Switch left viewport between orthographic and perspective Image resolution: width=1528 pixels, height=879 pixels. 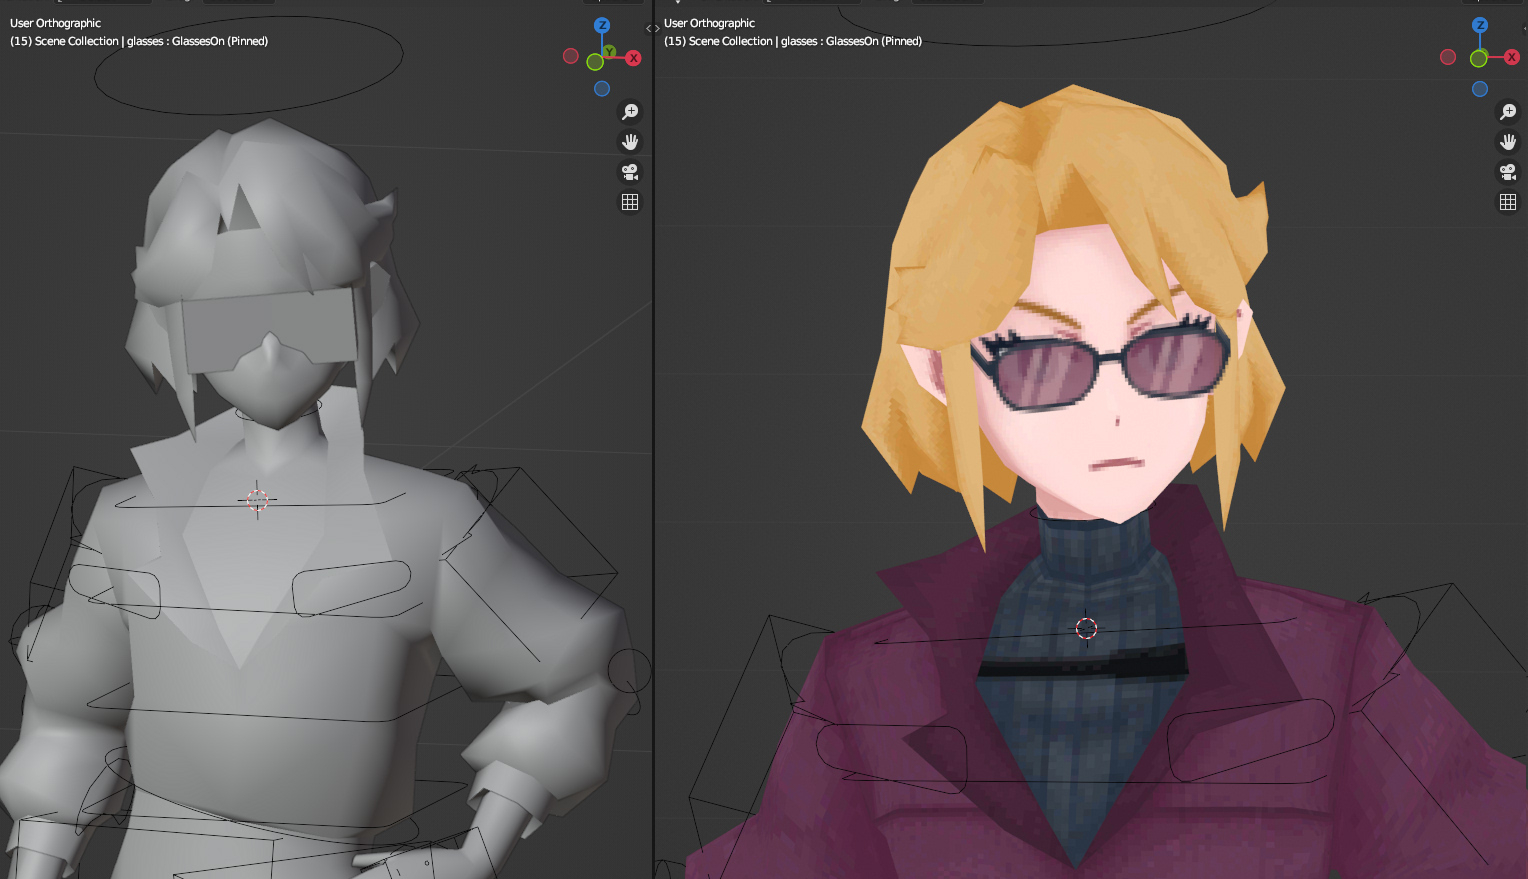click(630, 202)
